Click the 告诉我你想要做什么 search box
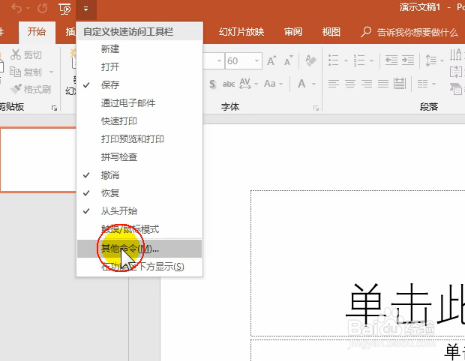Image resolution: width=465 pixels, height=361 pixels. (x=410, y=32)
